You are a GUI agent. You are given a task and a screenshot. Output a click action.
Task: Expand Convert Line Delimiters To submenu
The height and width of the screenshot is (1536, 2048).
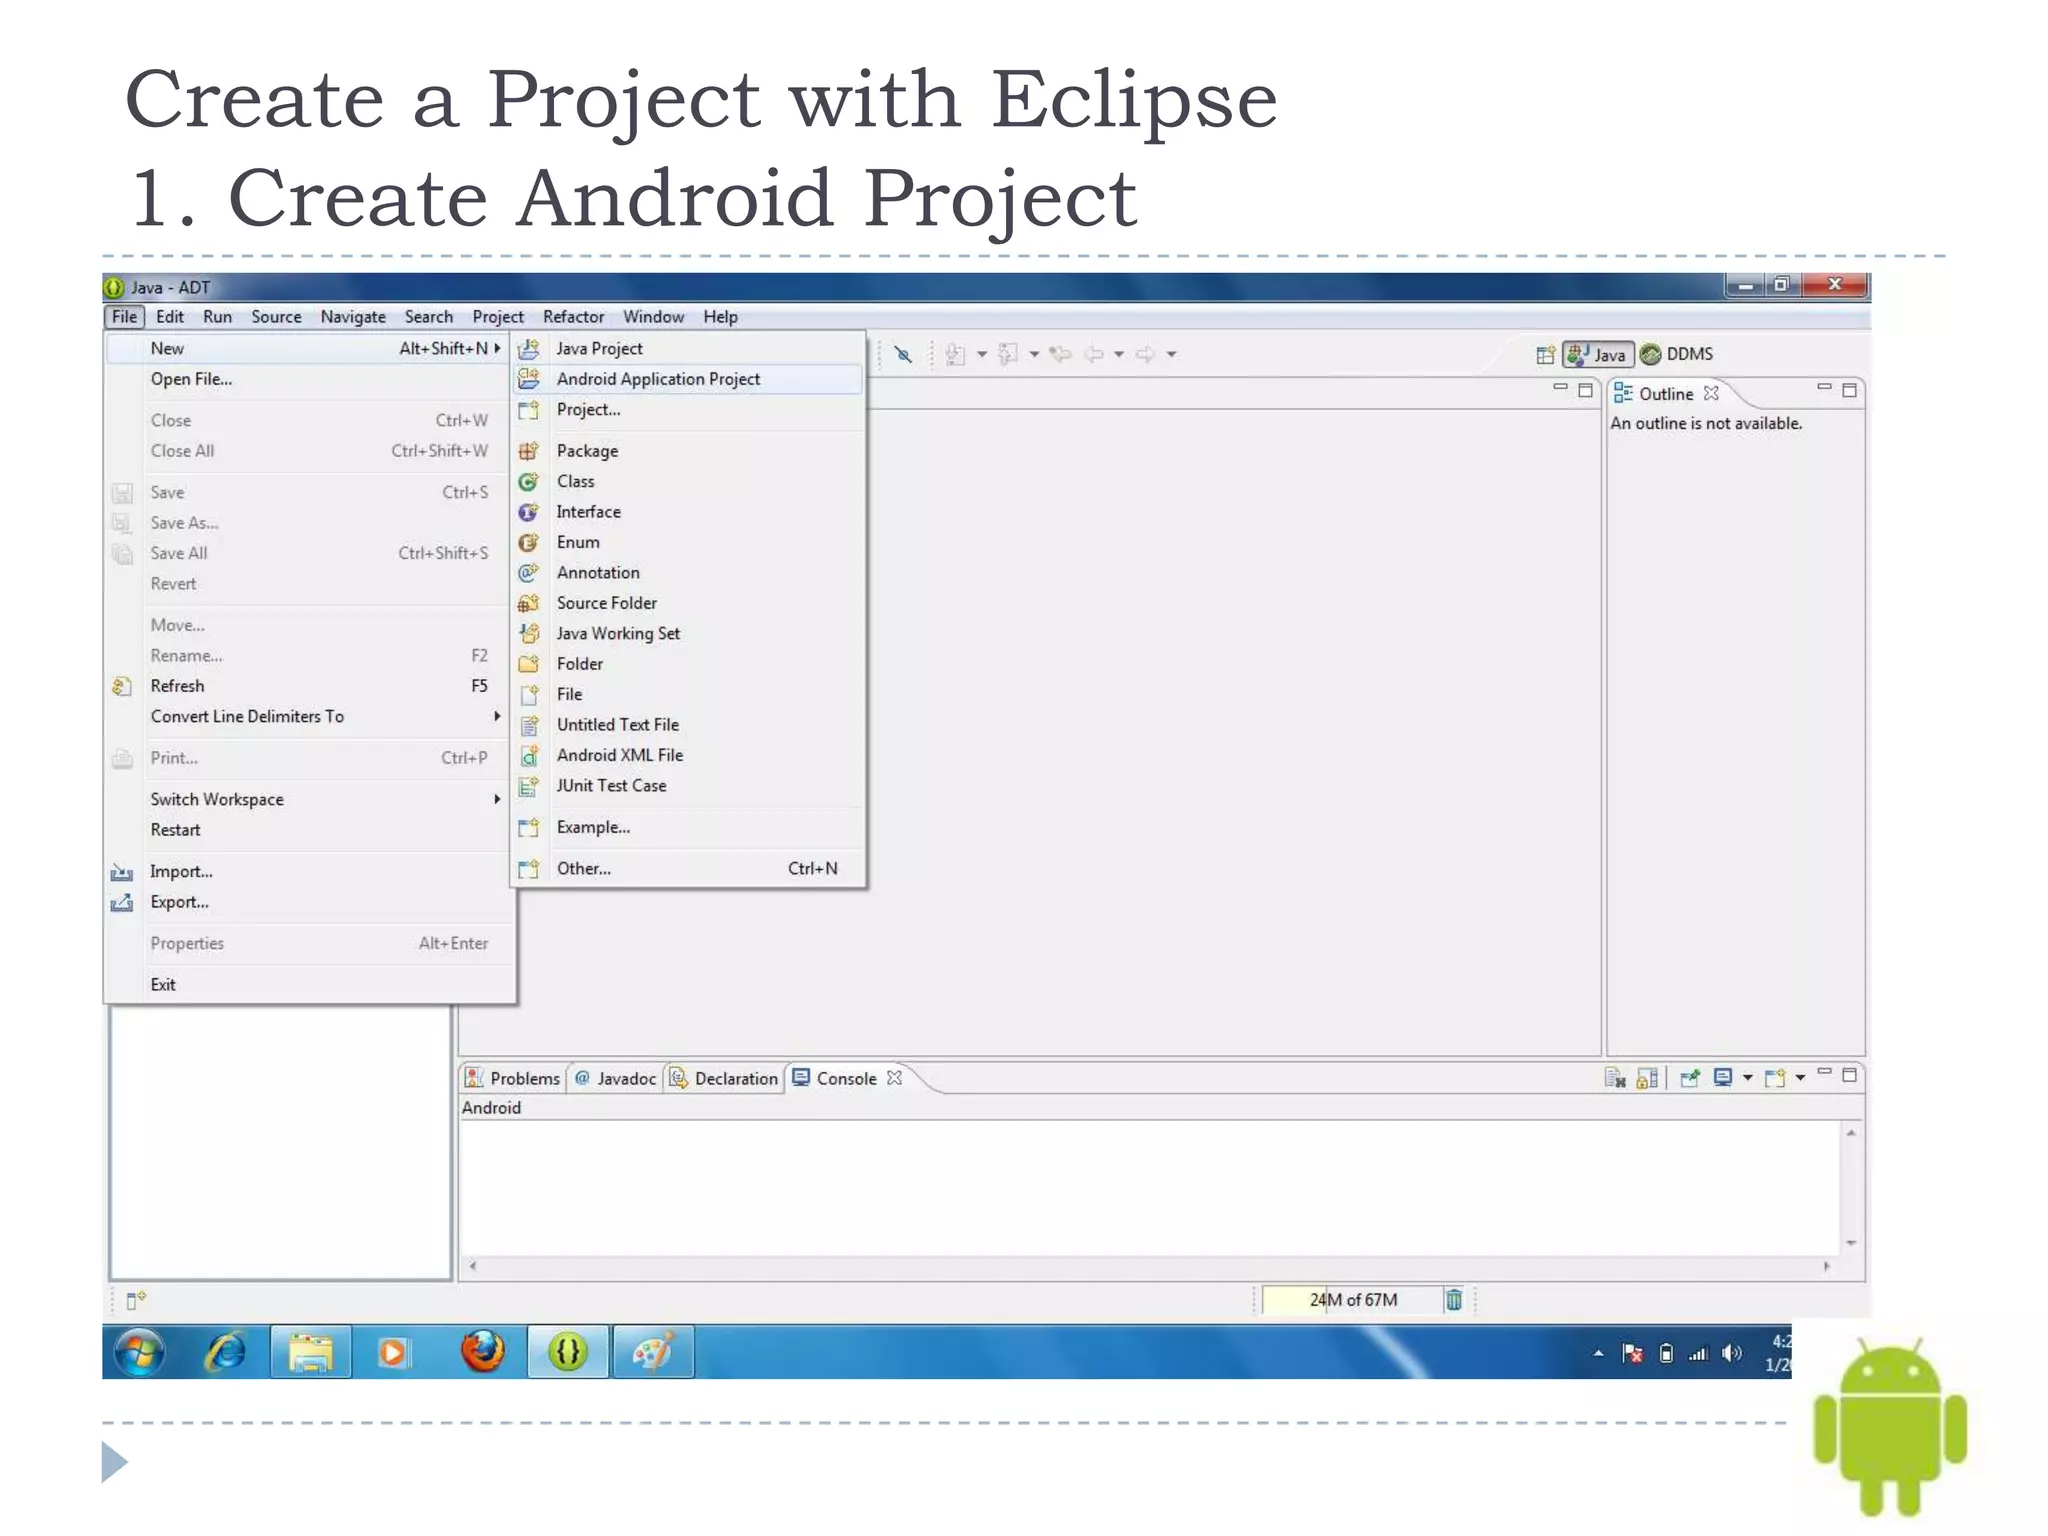coord(308,717)
